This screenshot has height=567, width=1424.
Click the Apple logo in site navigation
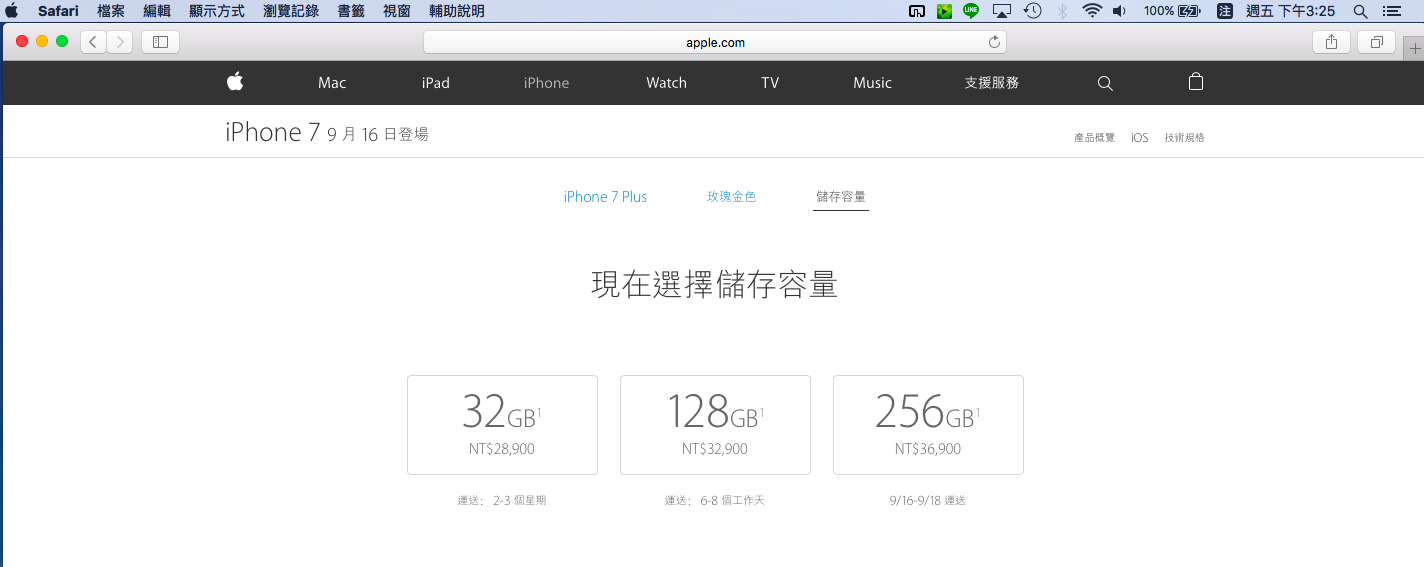(x=235, y=82)
